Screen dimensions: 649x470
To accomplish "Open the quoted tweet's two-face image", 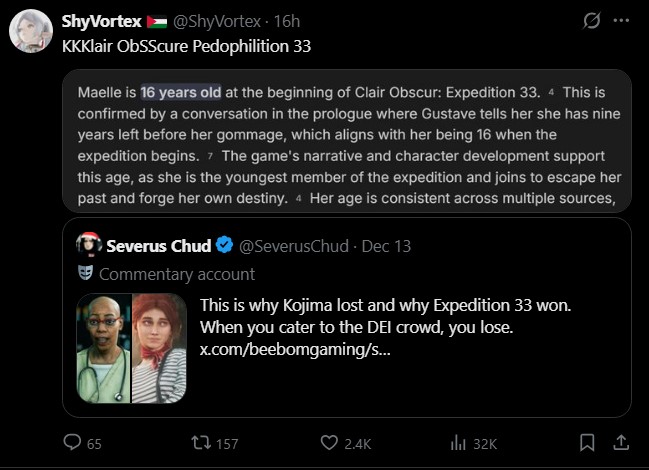I will [x=132, y=348].
